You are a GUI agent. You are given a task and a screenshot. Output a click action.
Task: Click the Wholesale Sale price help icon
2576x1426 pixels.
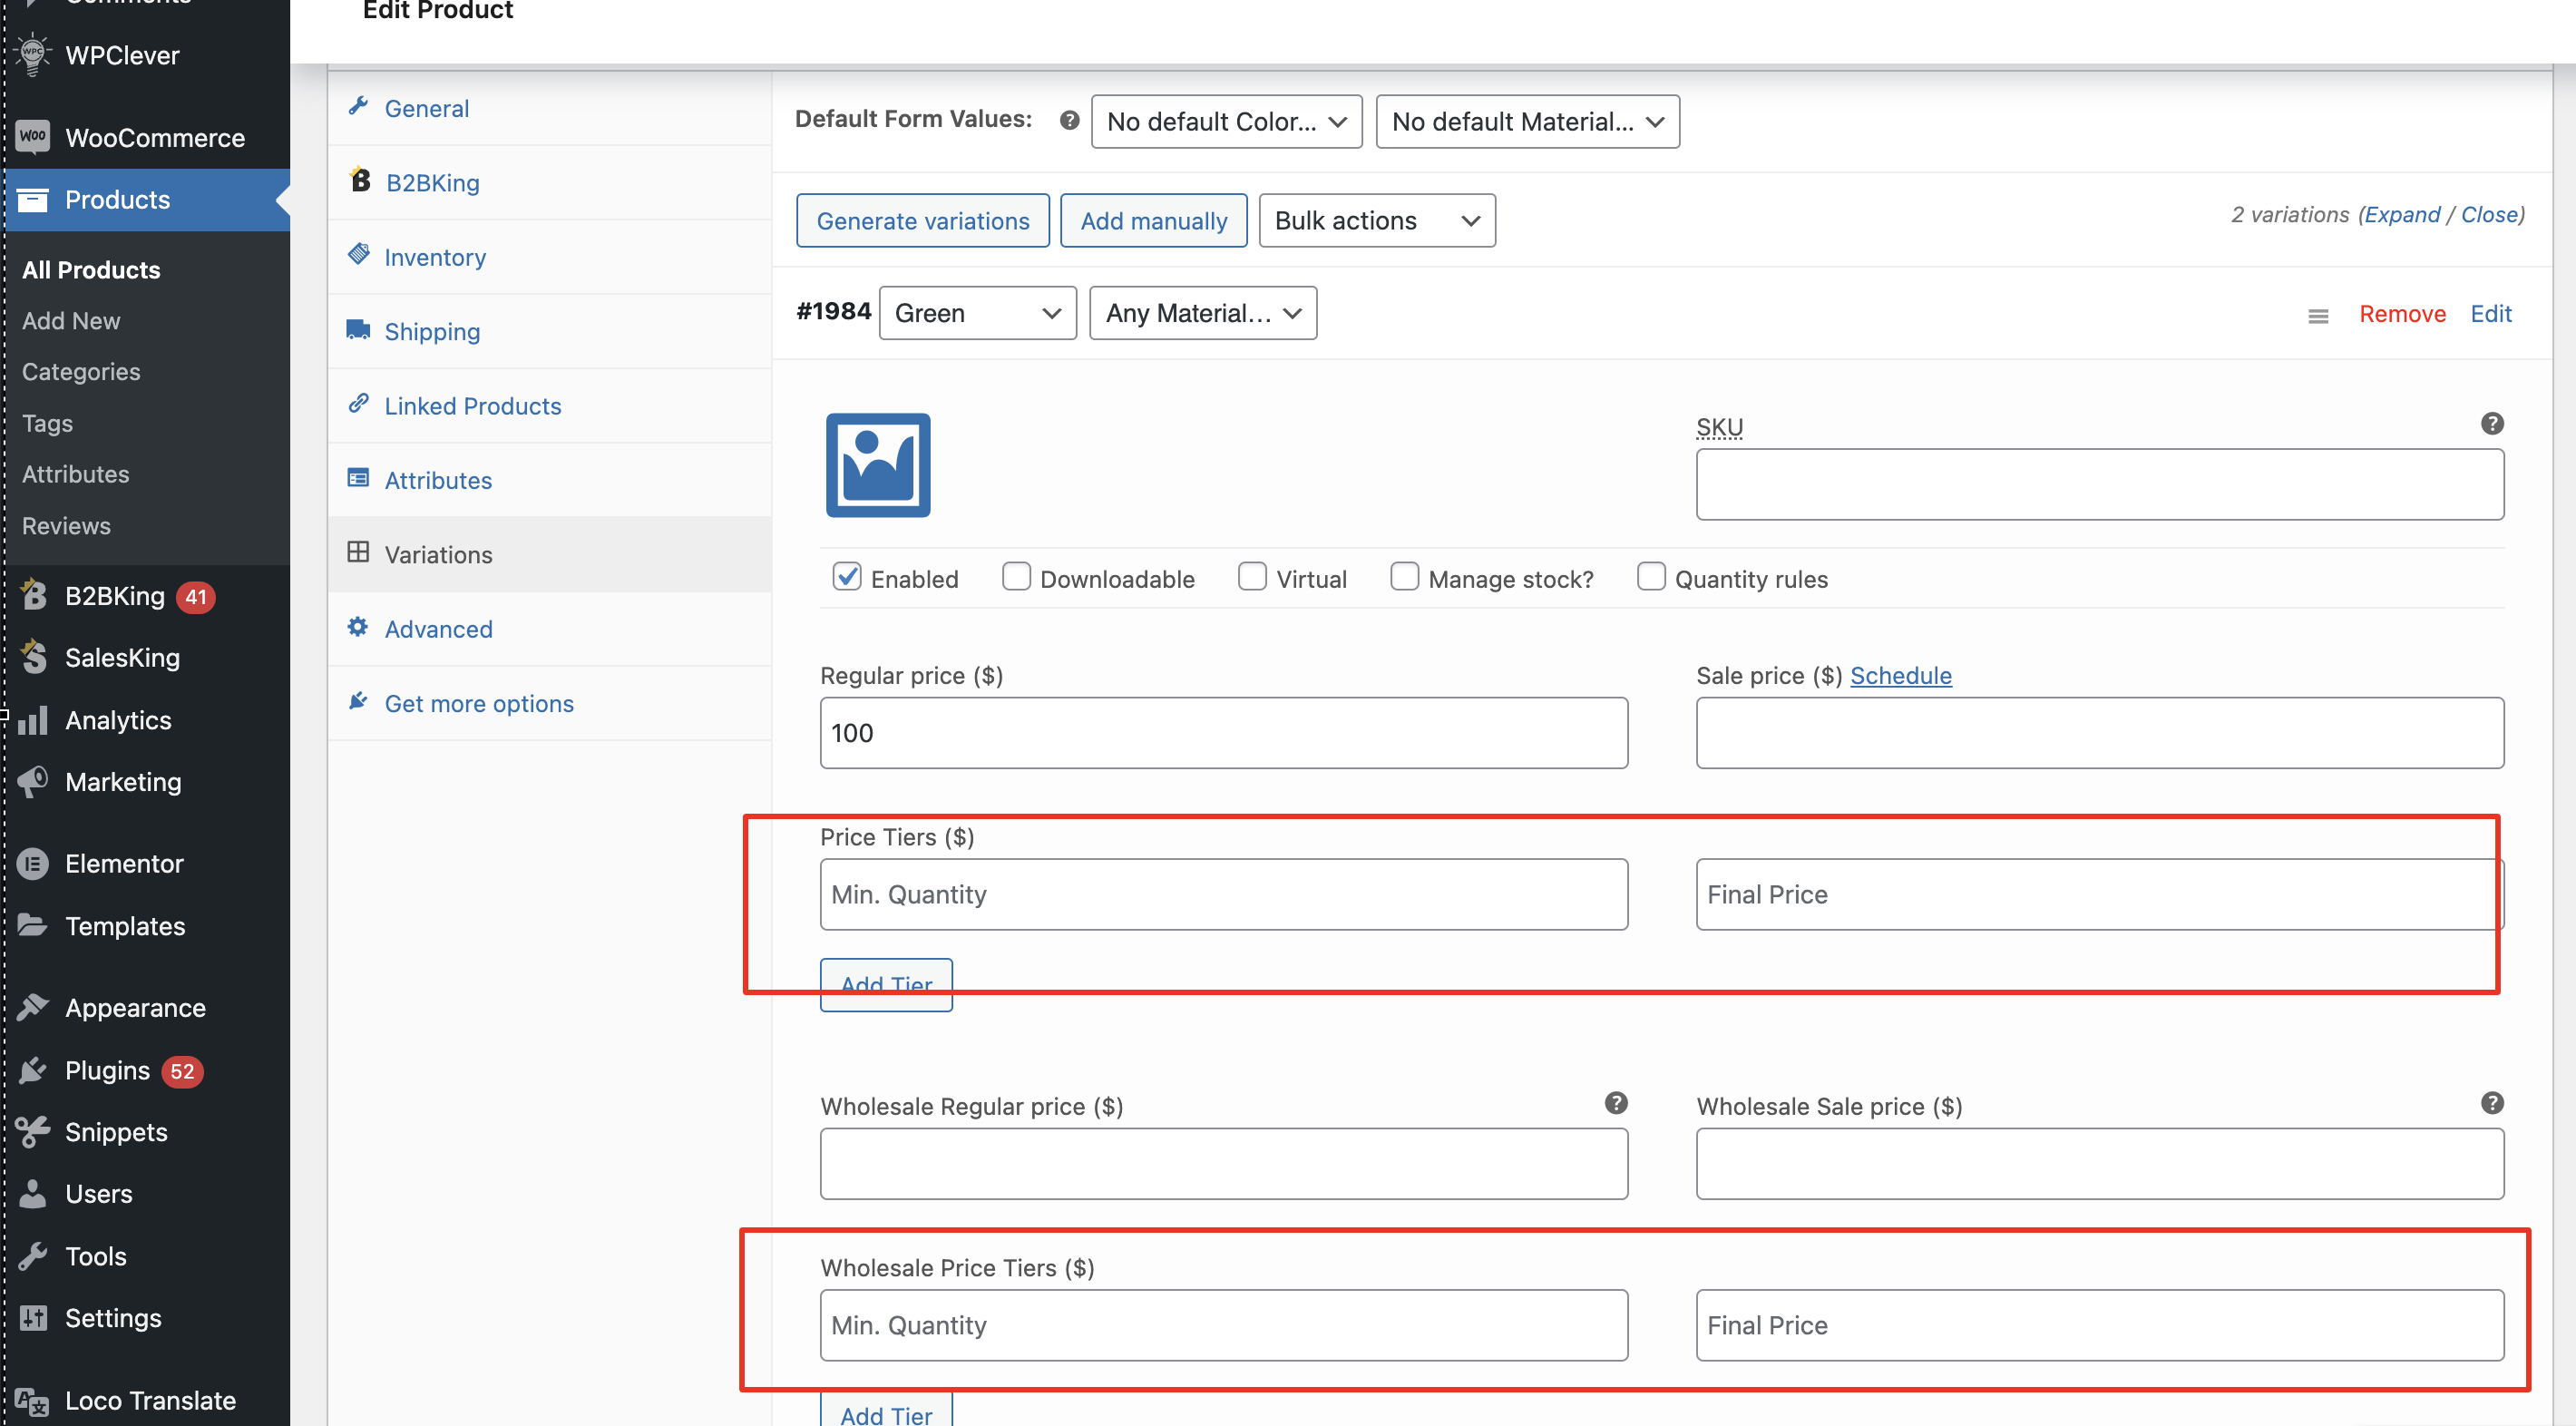click(x=2492, y=1103)
